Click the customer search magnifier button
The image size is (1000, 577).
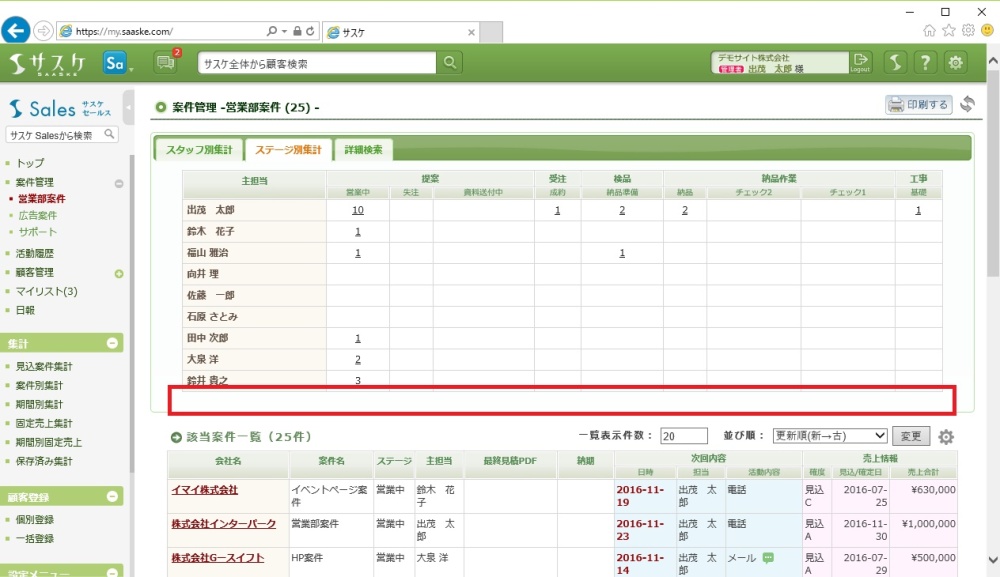[451, 63]
